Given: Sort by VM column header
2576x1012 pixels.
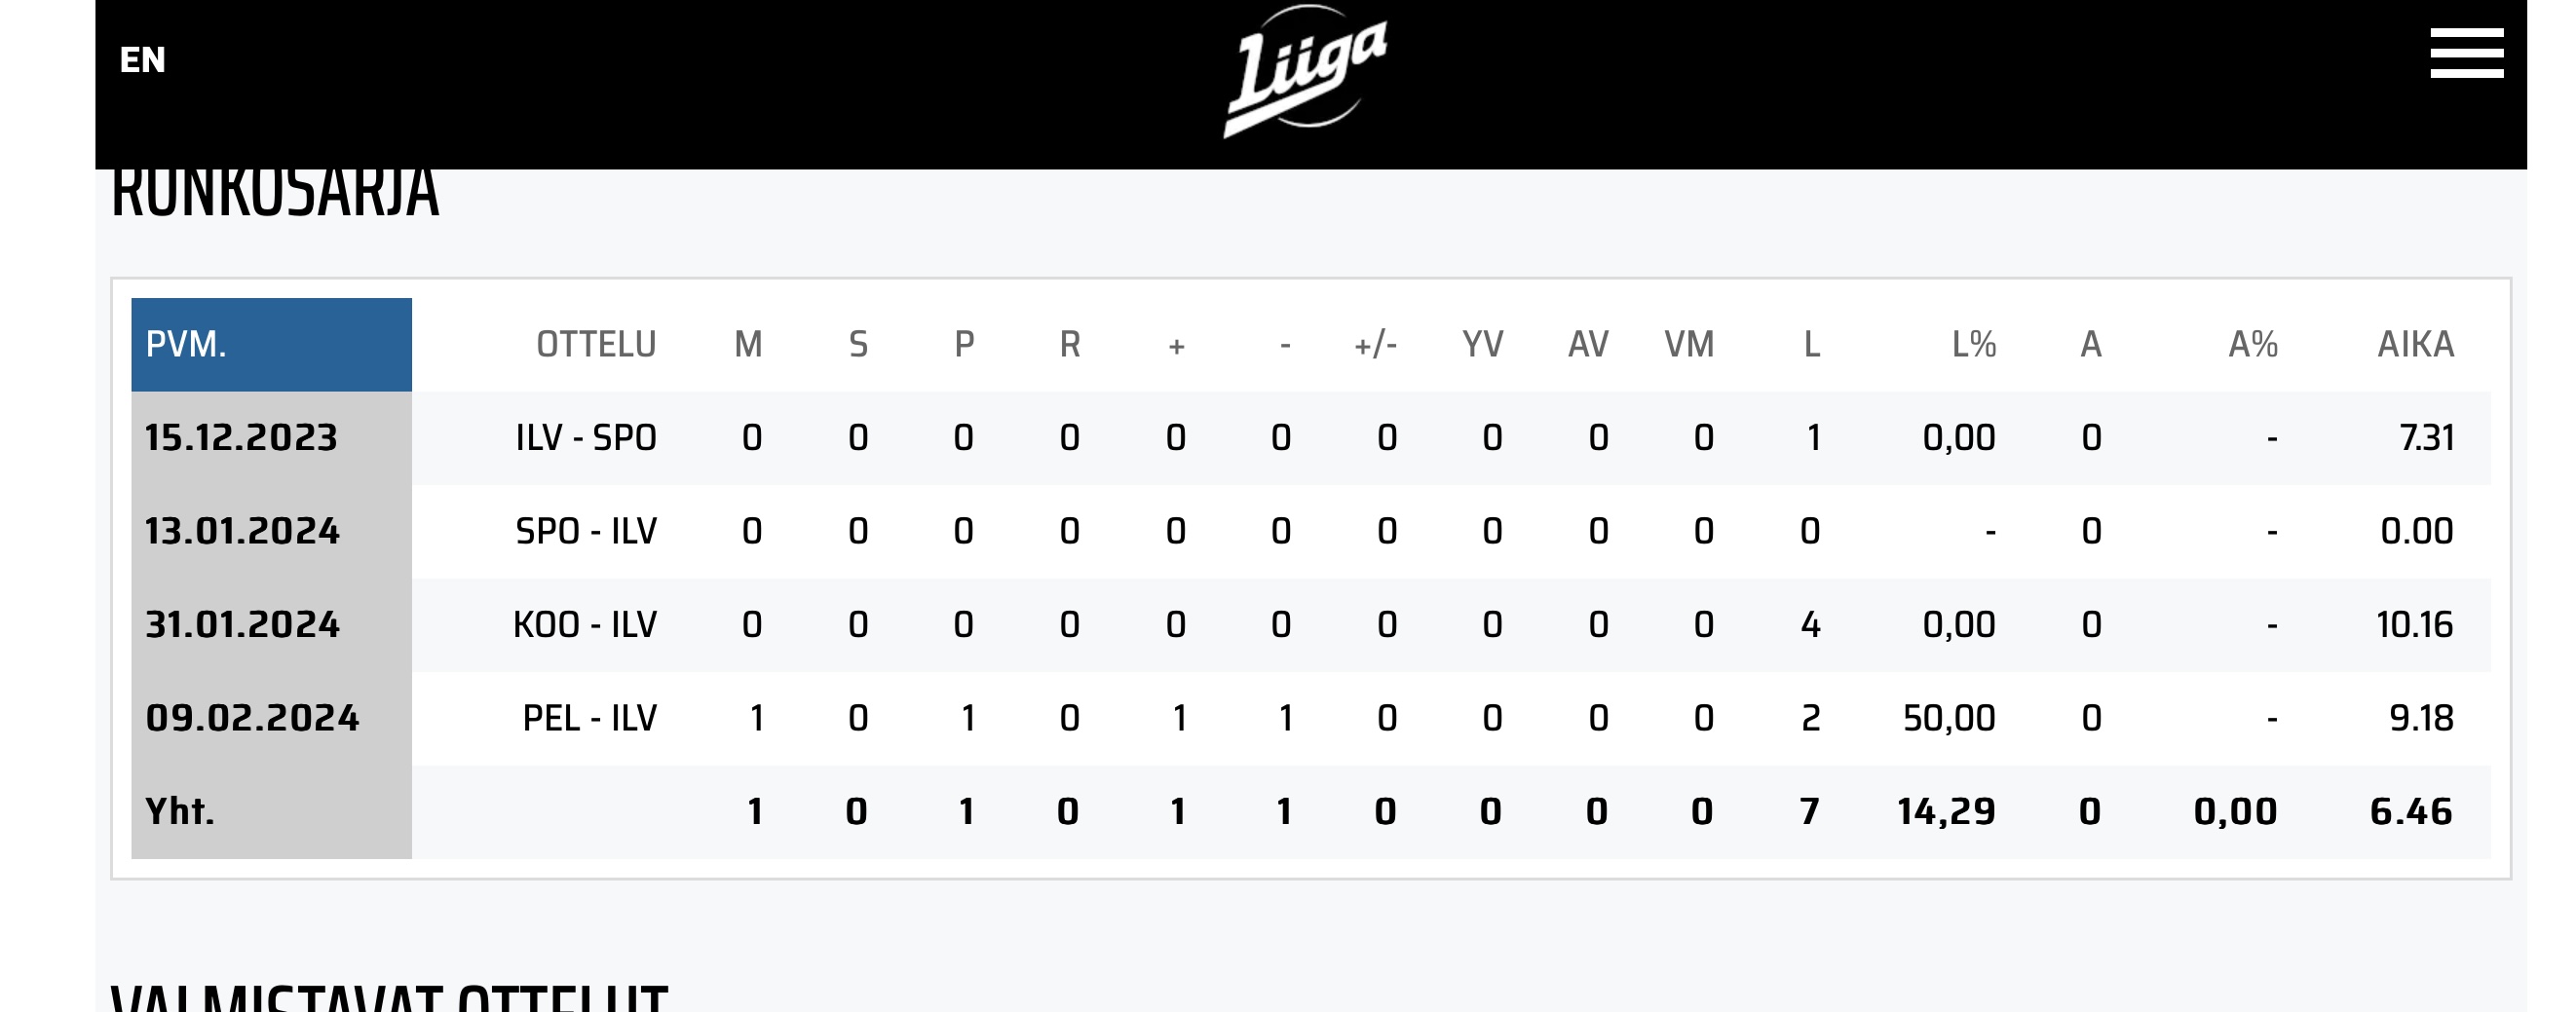Looking at the screenshot, I should pos(1689,344).
